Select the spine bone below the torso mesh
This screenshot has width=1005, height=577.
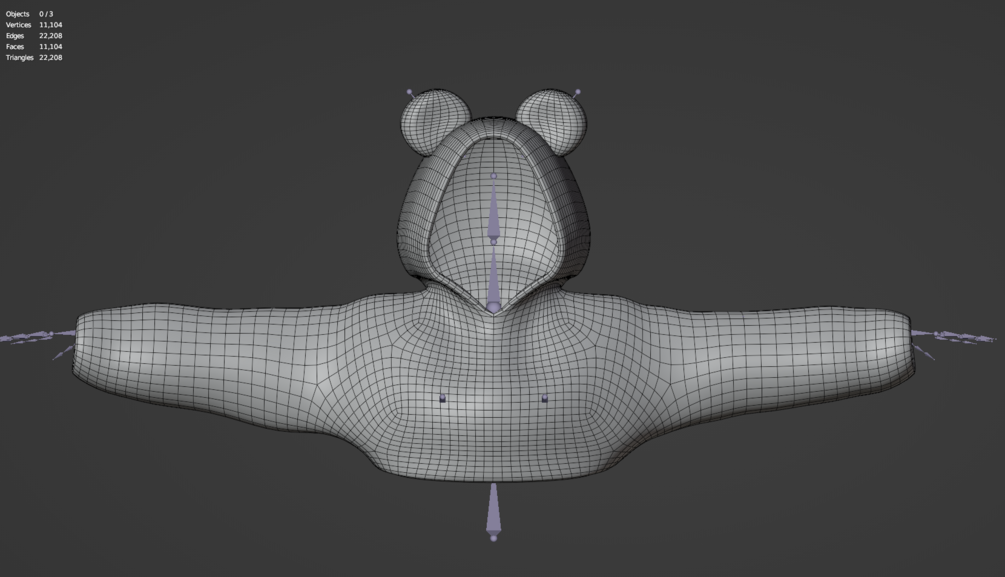click(493, 513)
